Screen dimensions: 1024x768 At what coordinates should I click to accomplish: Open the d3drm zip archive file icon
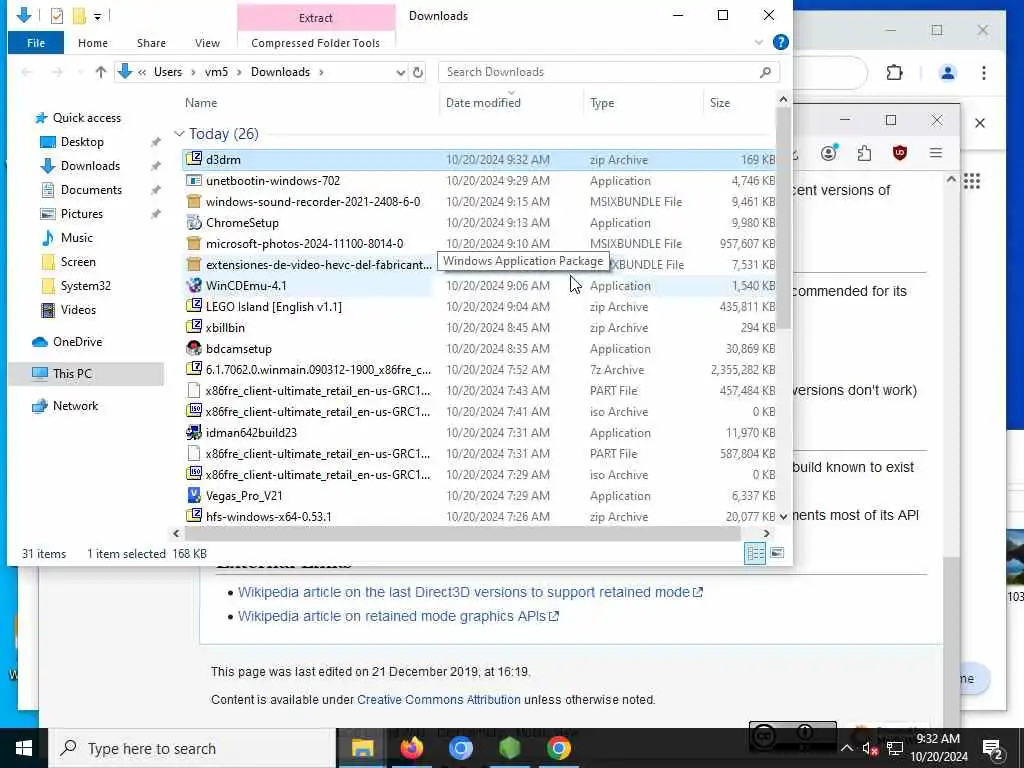(x=193, y=159)
